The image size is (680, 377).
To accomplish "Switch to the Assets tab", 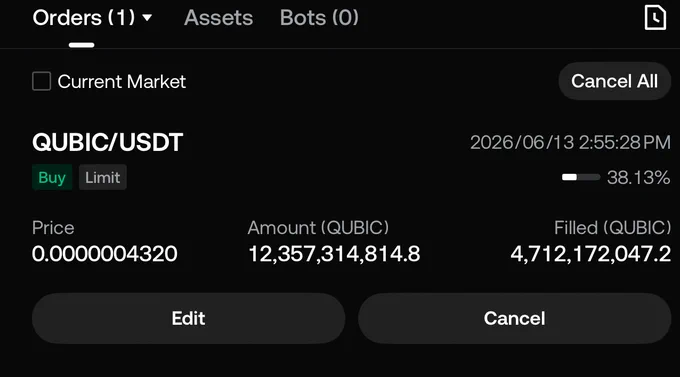I will point(218,18).
